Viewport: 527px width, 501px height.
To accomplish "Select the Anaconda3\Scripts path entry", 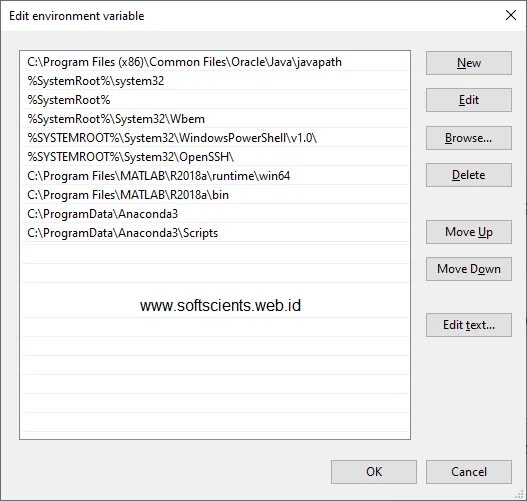I will tap(216, 233).
